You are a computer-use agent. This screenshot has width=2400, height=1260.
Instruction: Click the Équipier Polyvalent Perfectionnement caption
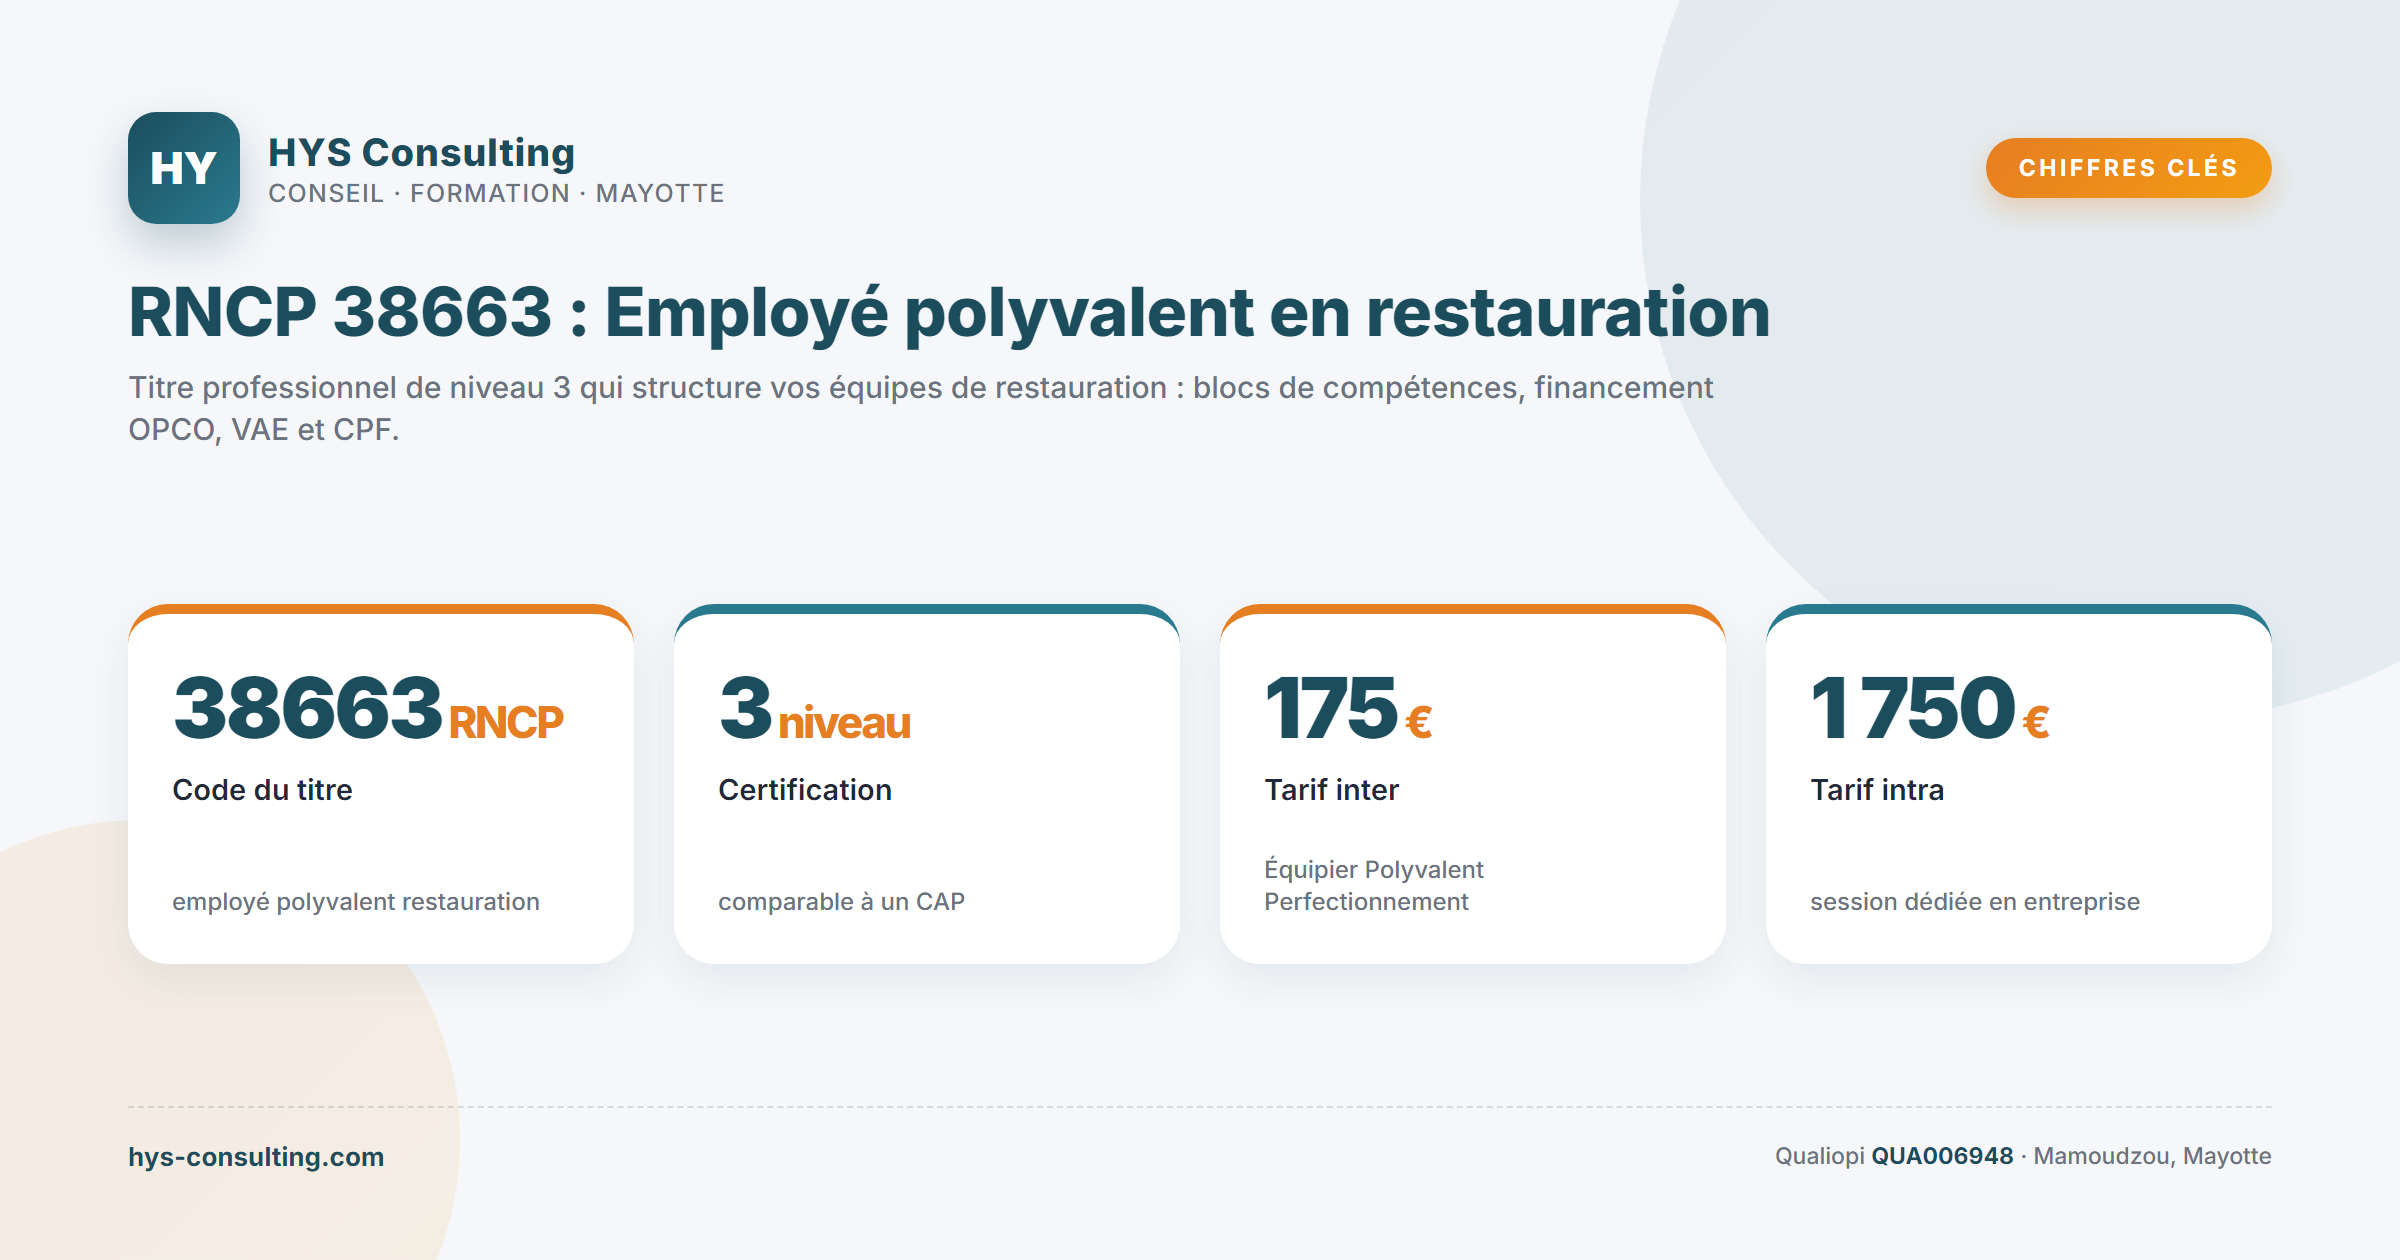click(1374, 885)
